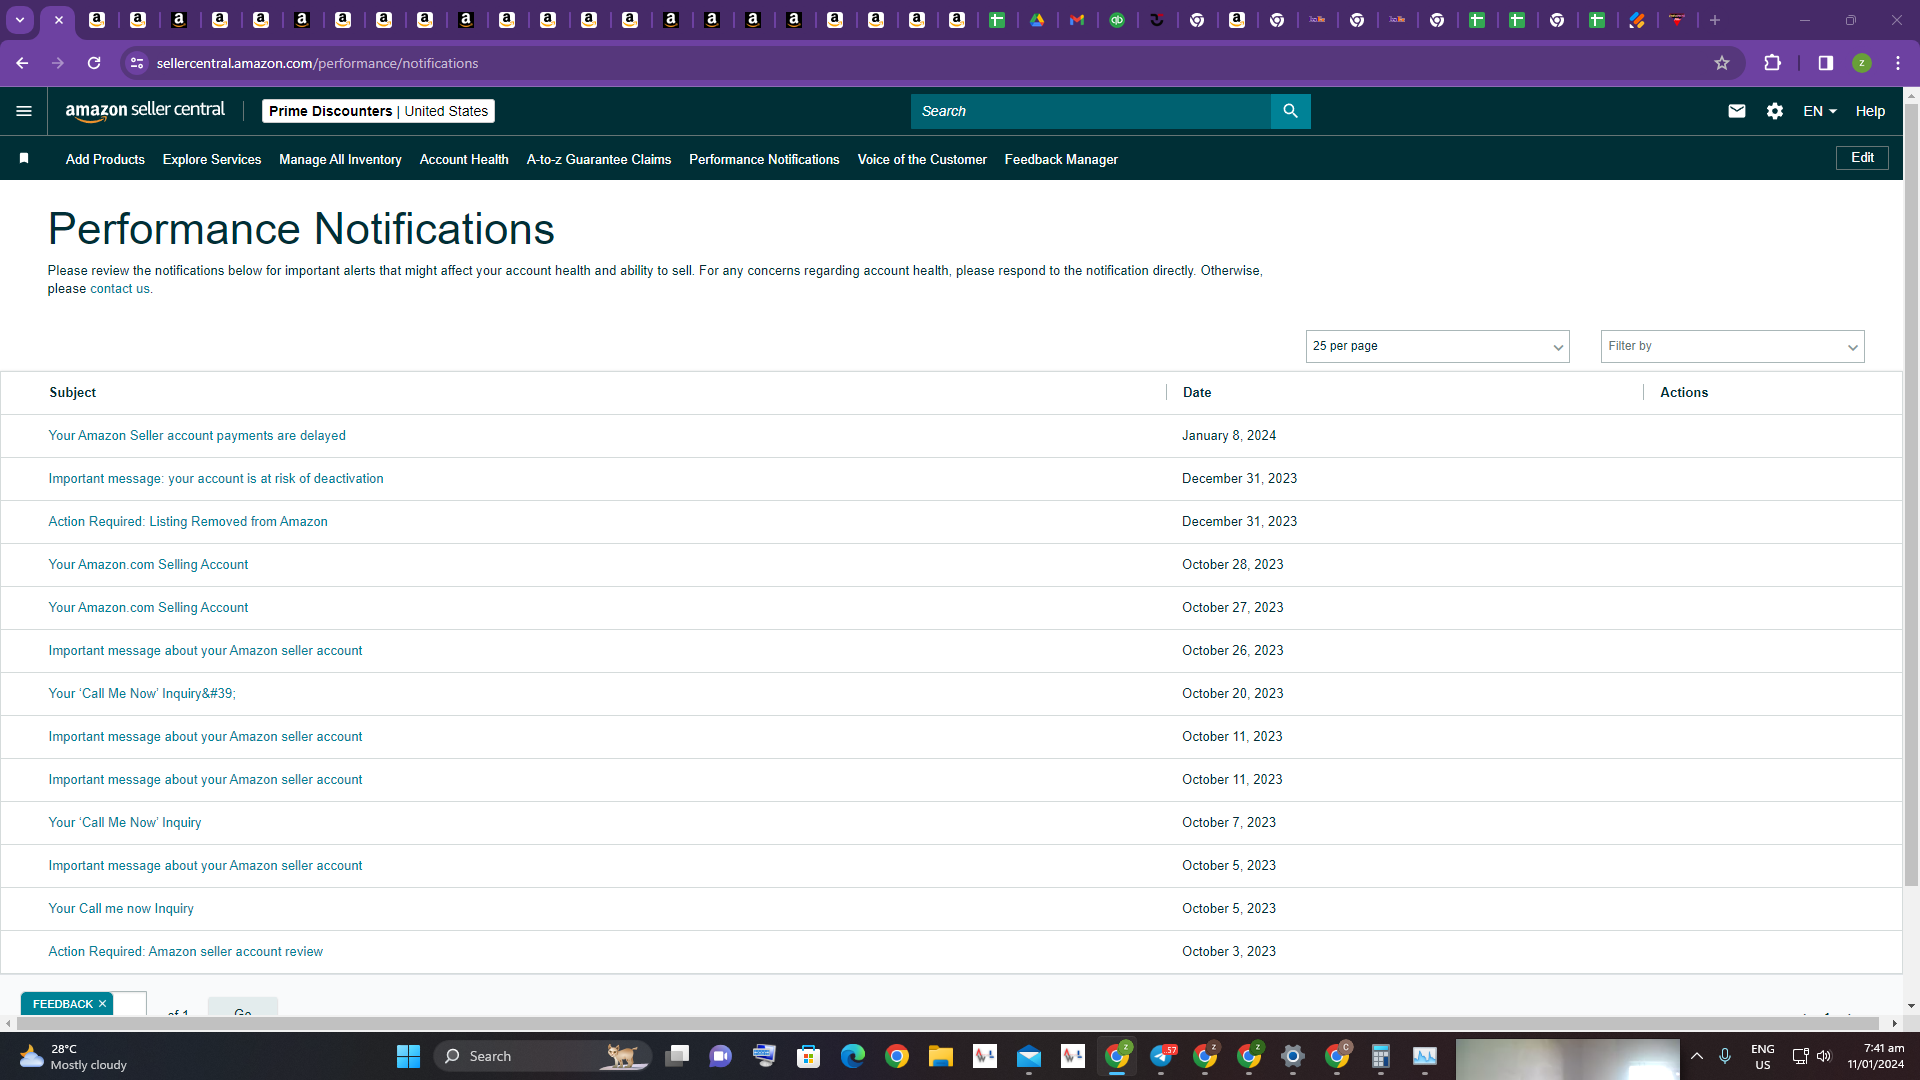This screenshot has width=1920, height=1080.
Task: Open the Chrome profile avatar
Action: [x=1862, y=63]
